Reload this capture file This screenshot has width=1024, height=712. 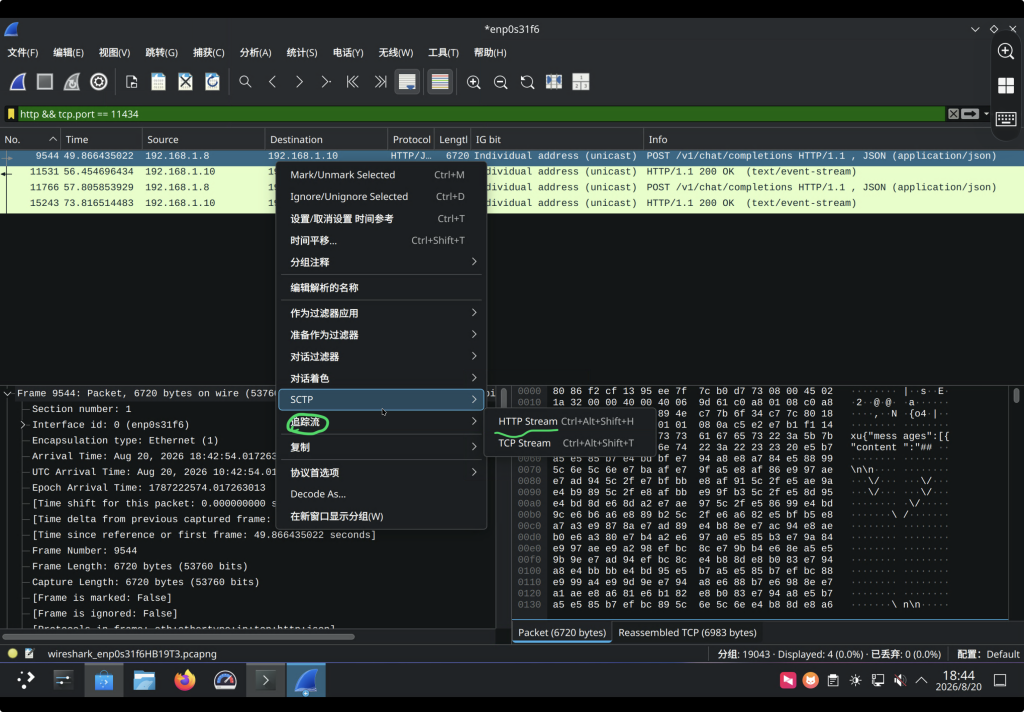[212, 82]
